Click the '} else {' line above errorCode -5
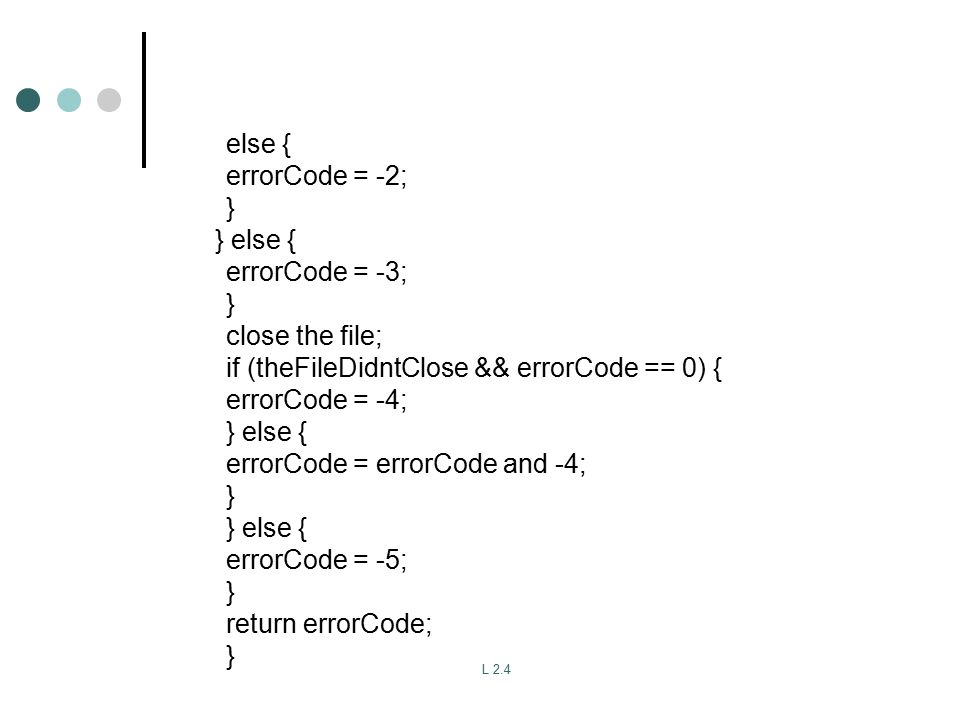 [266, 528]
